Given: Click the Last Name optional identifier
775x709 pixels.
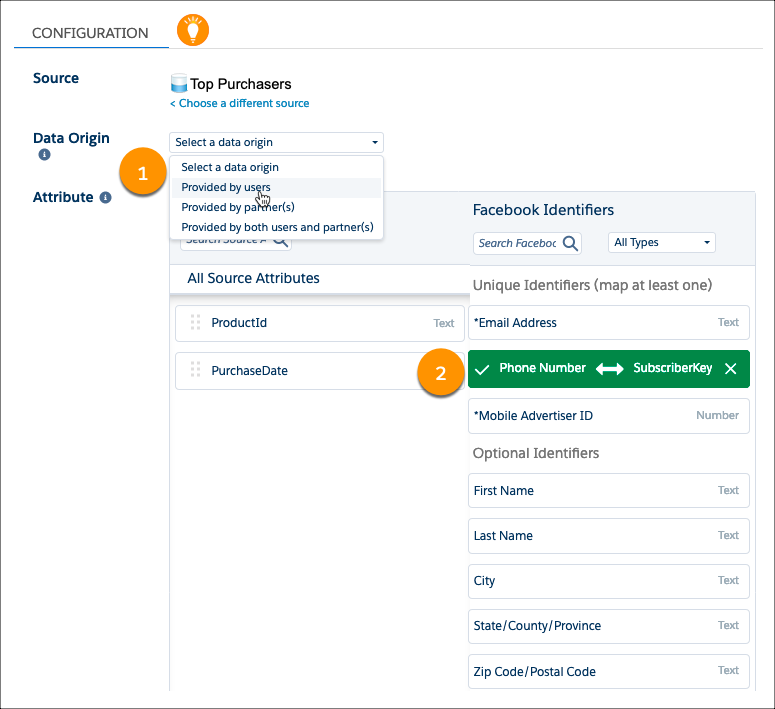Looking at the screenshot, I should pyautogui.click(x=609, y=536).
